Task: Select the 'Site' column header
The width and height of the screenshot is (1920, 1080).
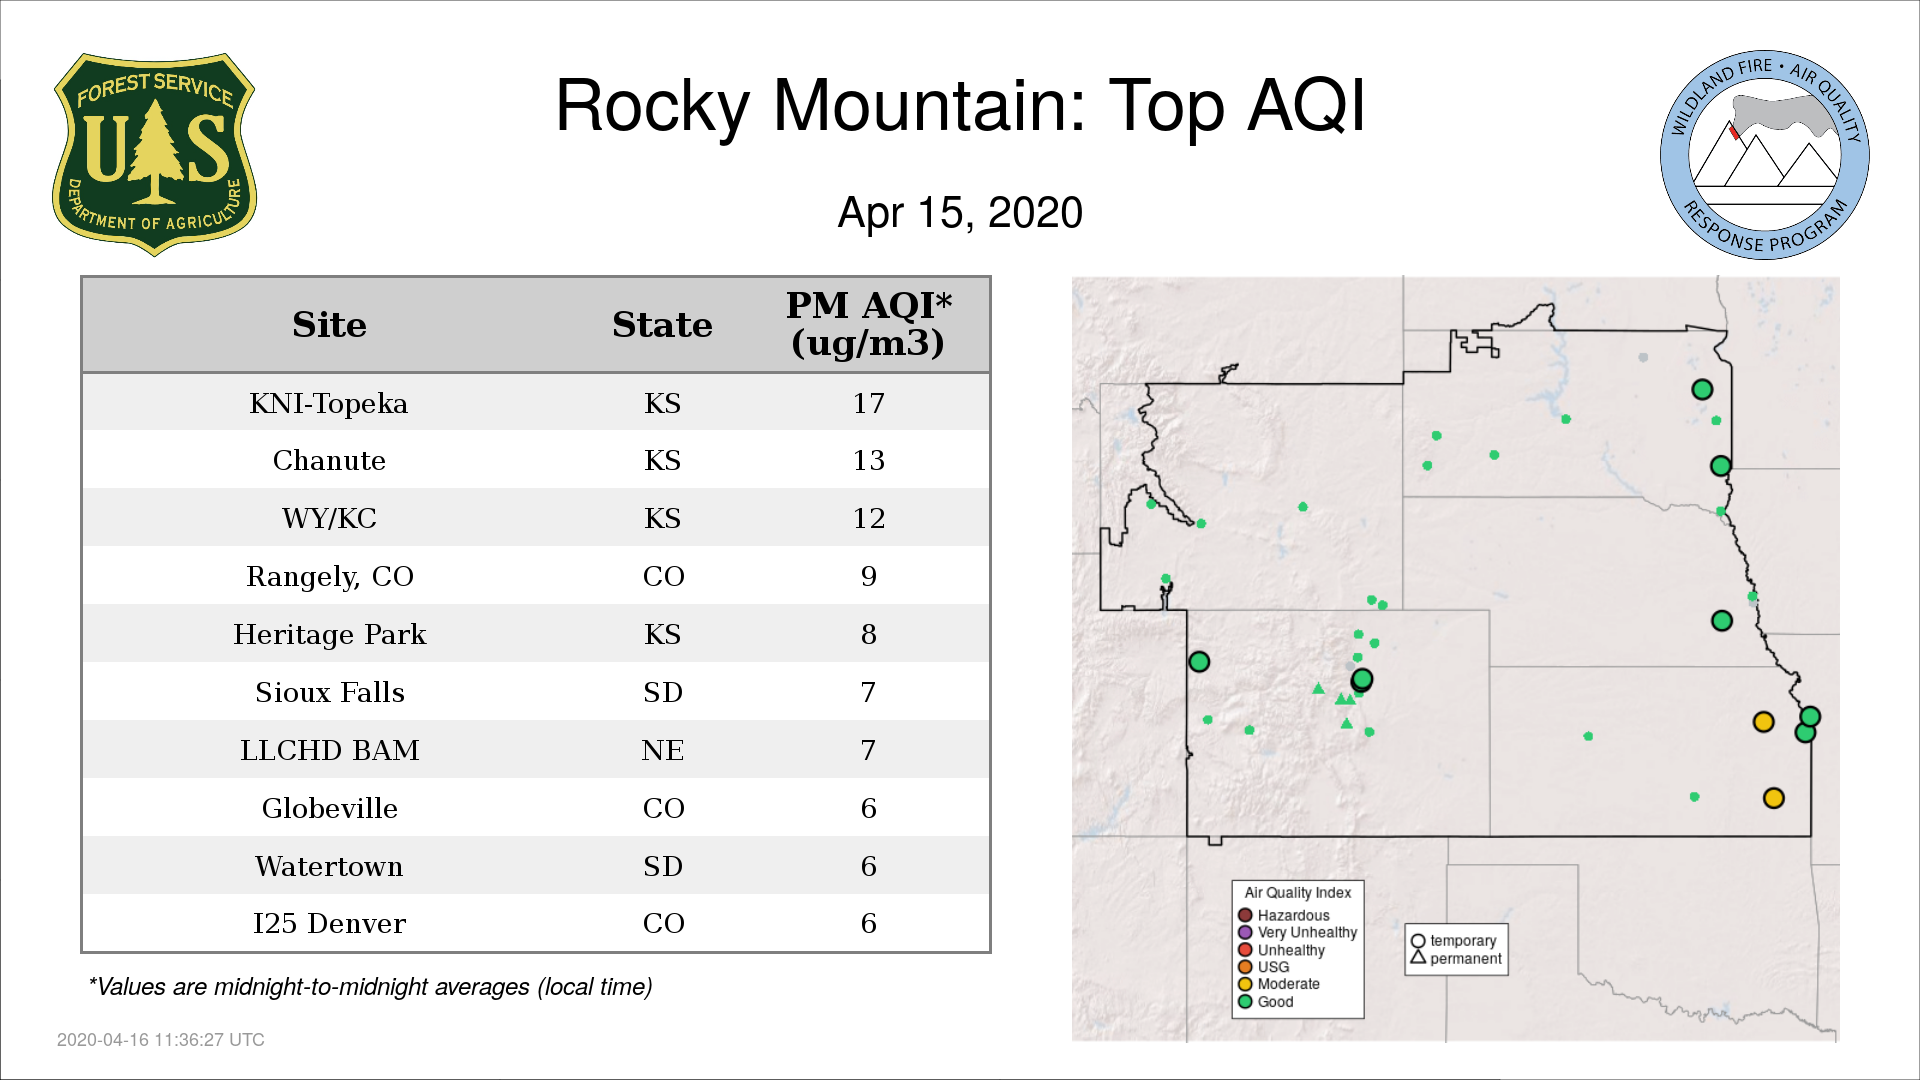Action: click(x=329, y=325)
